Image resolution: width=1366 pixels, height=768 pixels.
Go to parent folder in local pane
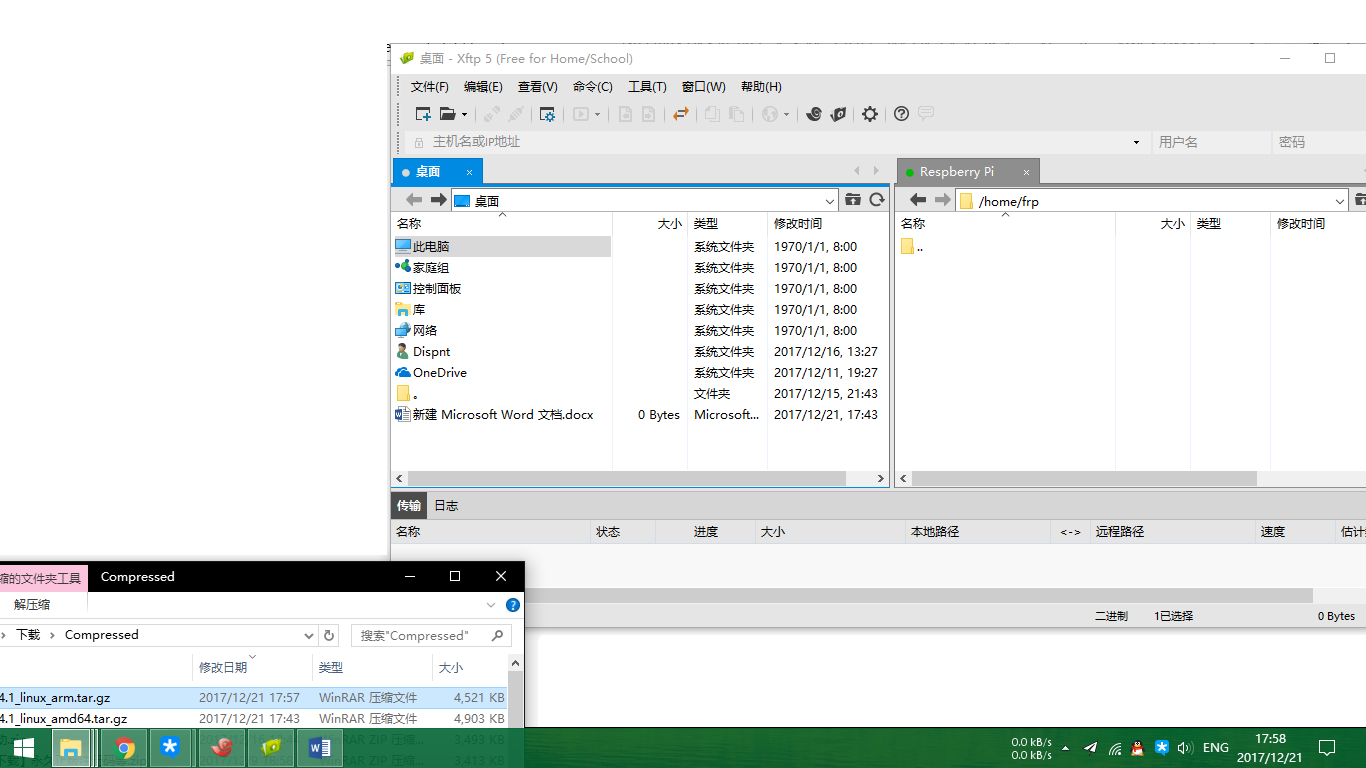click(853, 200)
